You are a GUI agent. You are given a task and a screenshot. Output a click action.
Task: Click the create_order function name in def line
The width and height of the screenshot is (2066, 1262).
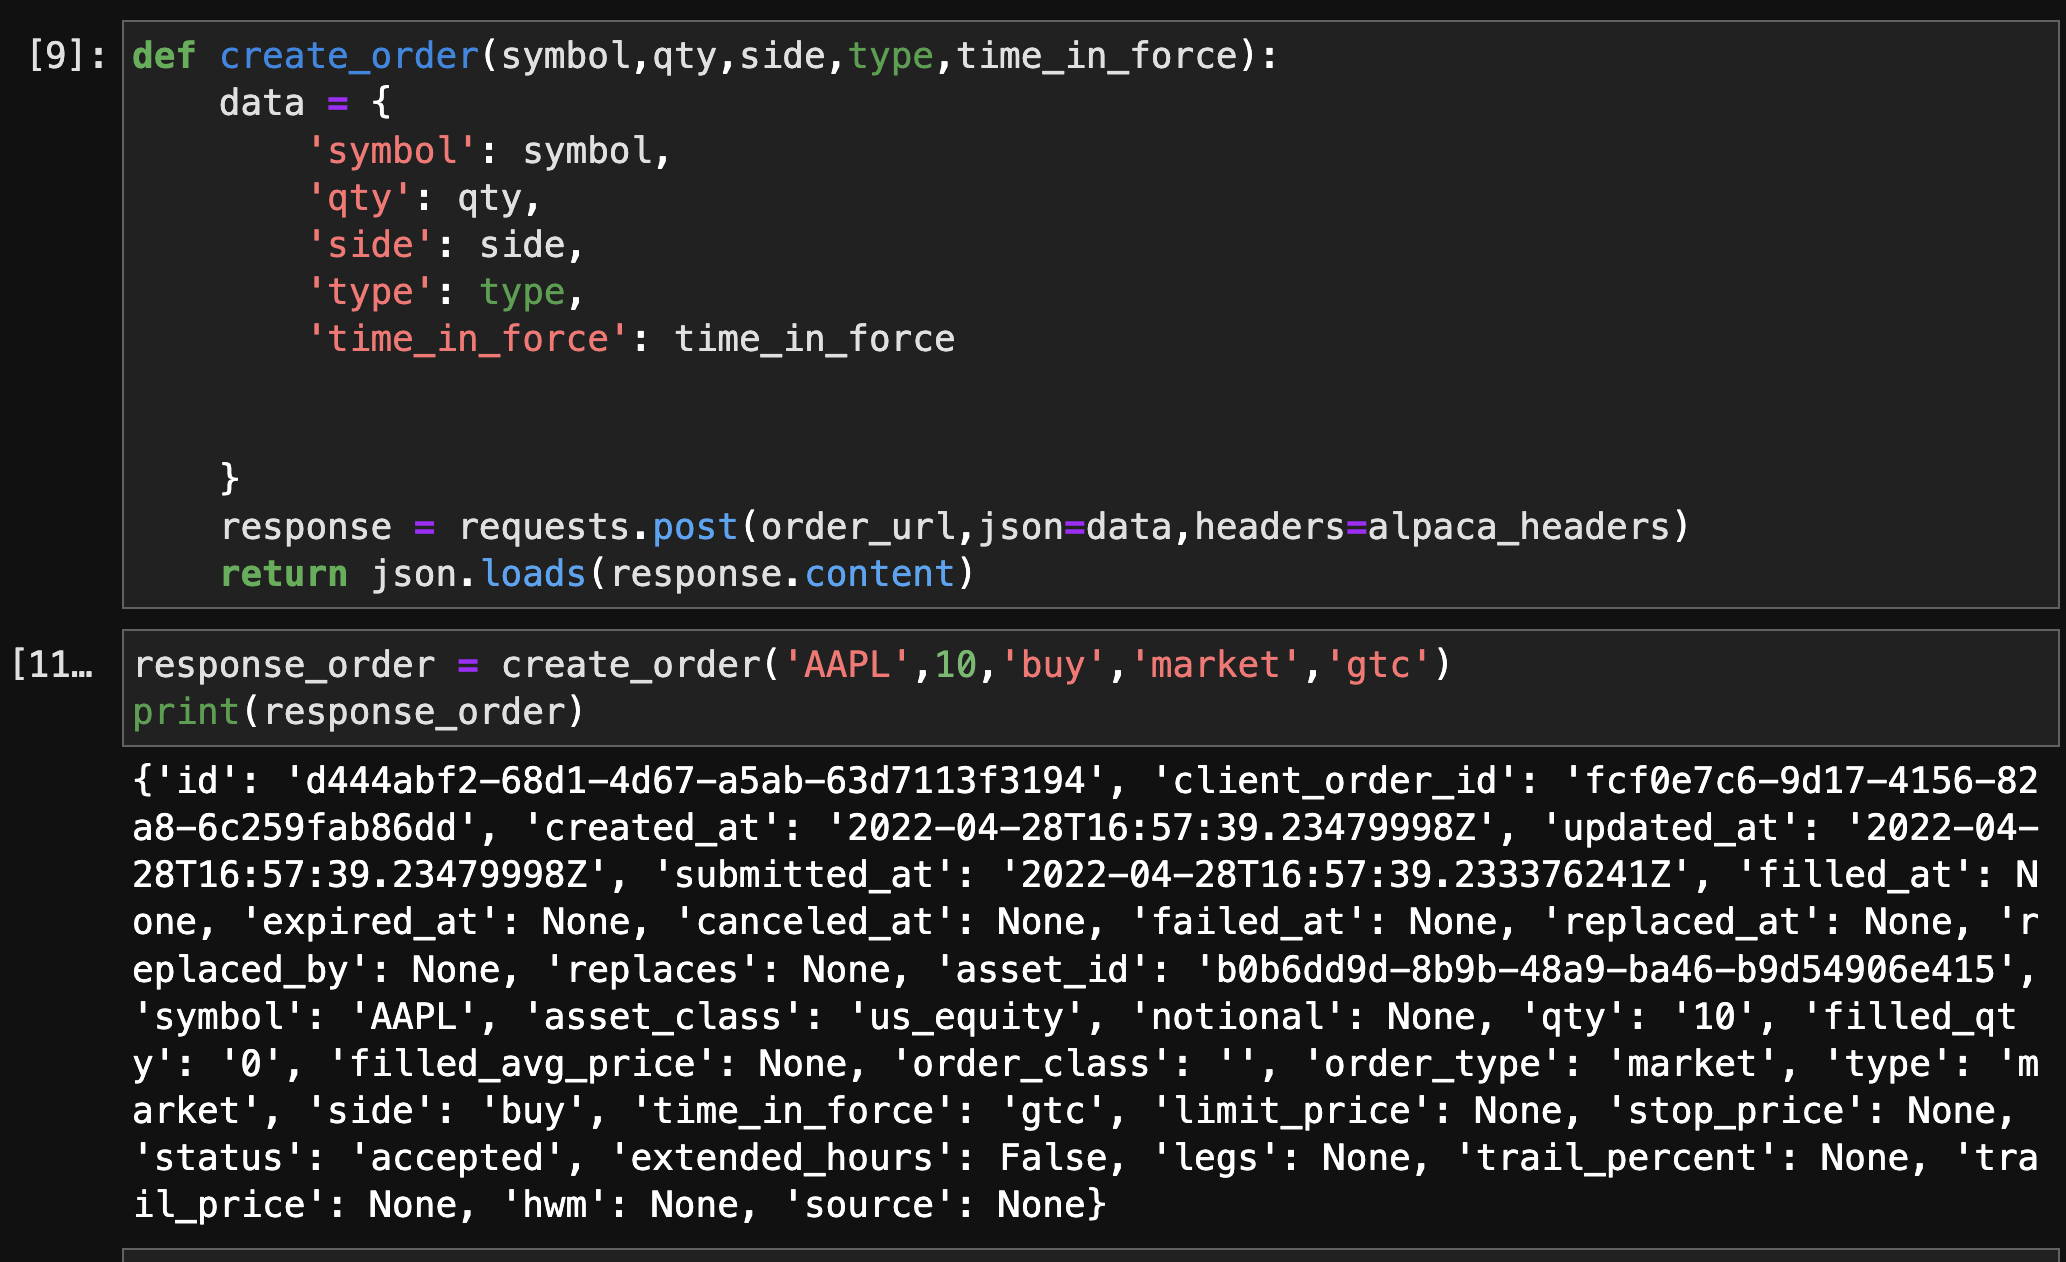[349, 56]
